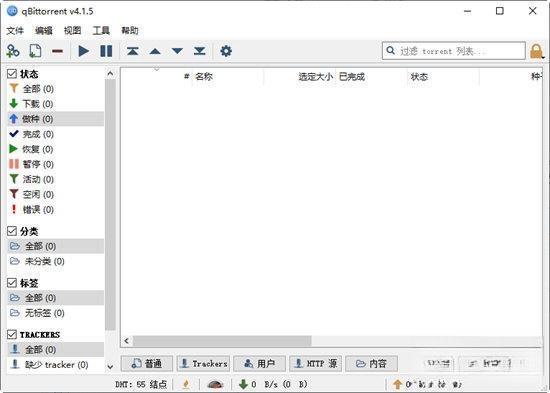Viewport: 550px width, 393px height.
Task: Switch to the HTTP 源 tab
Action: tap(315, 364)
